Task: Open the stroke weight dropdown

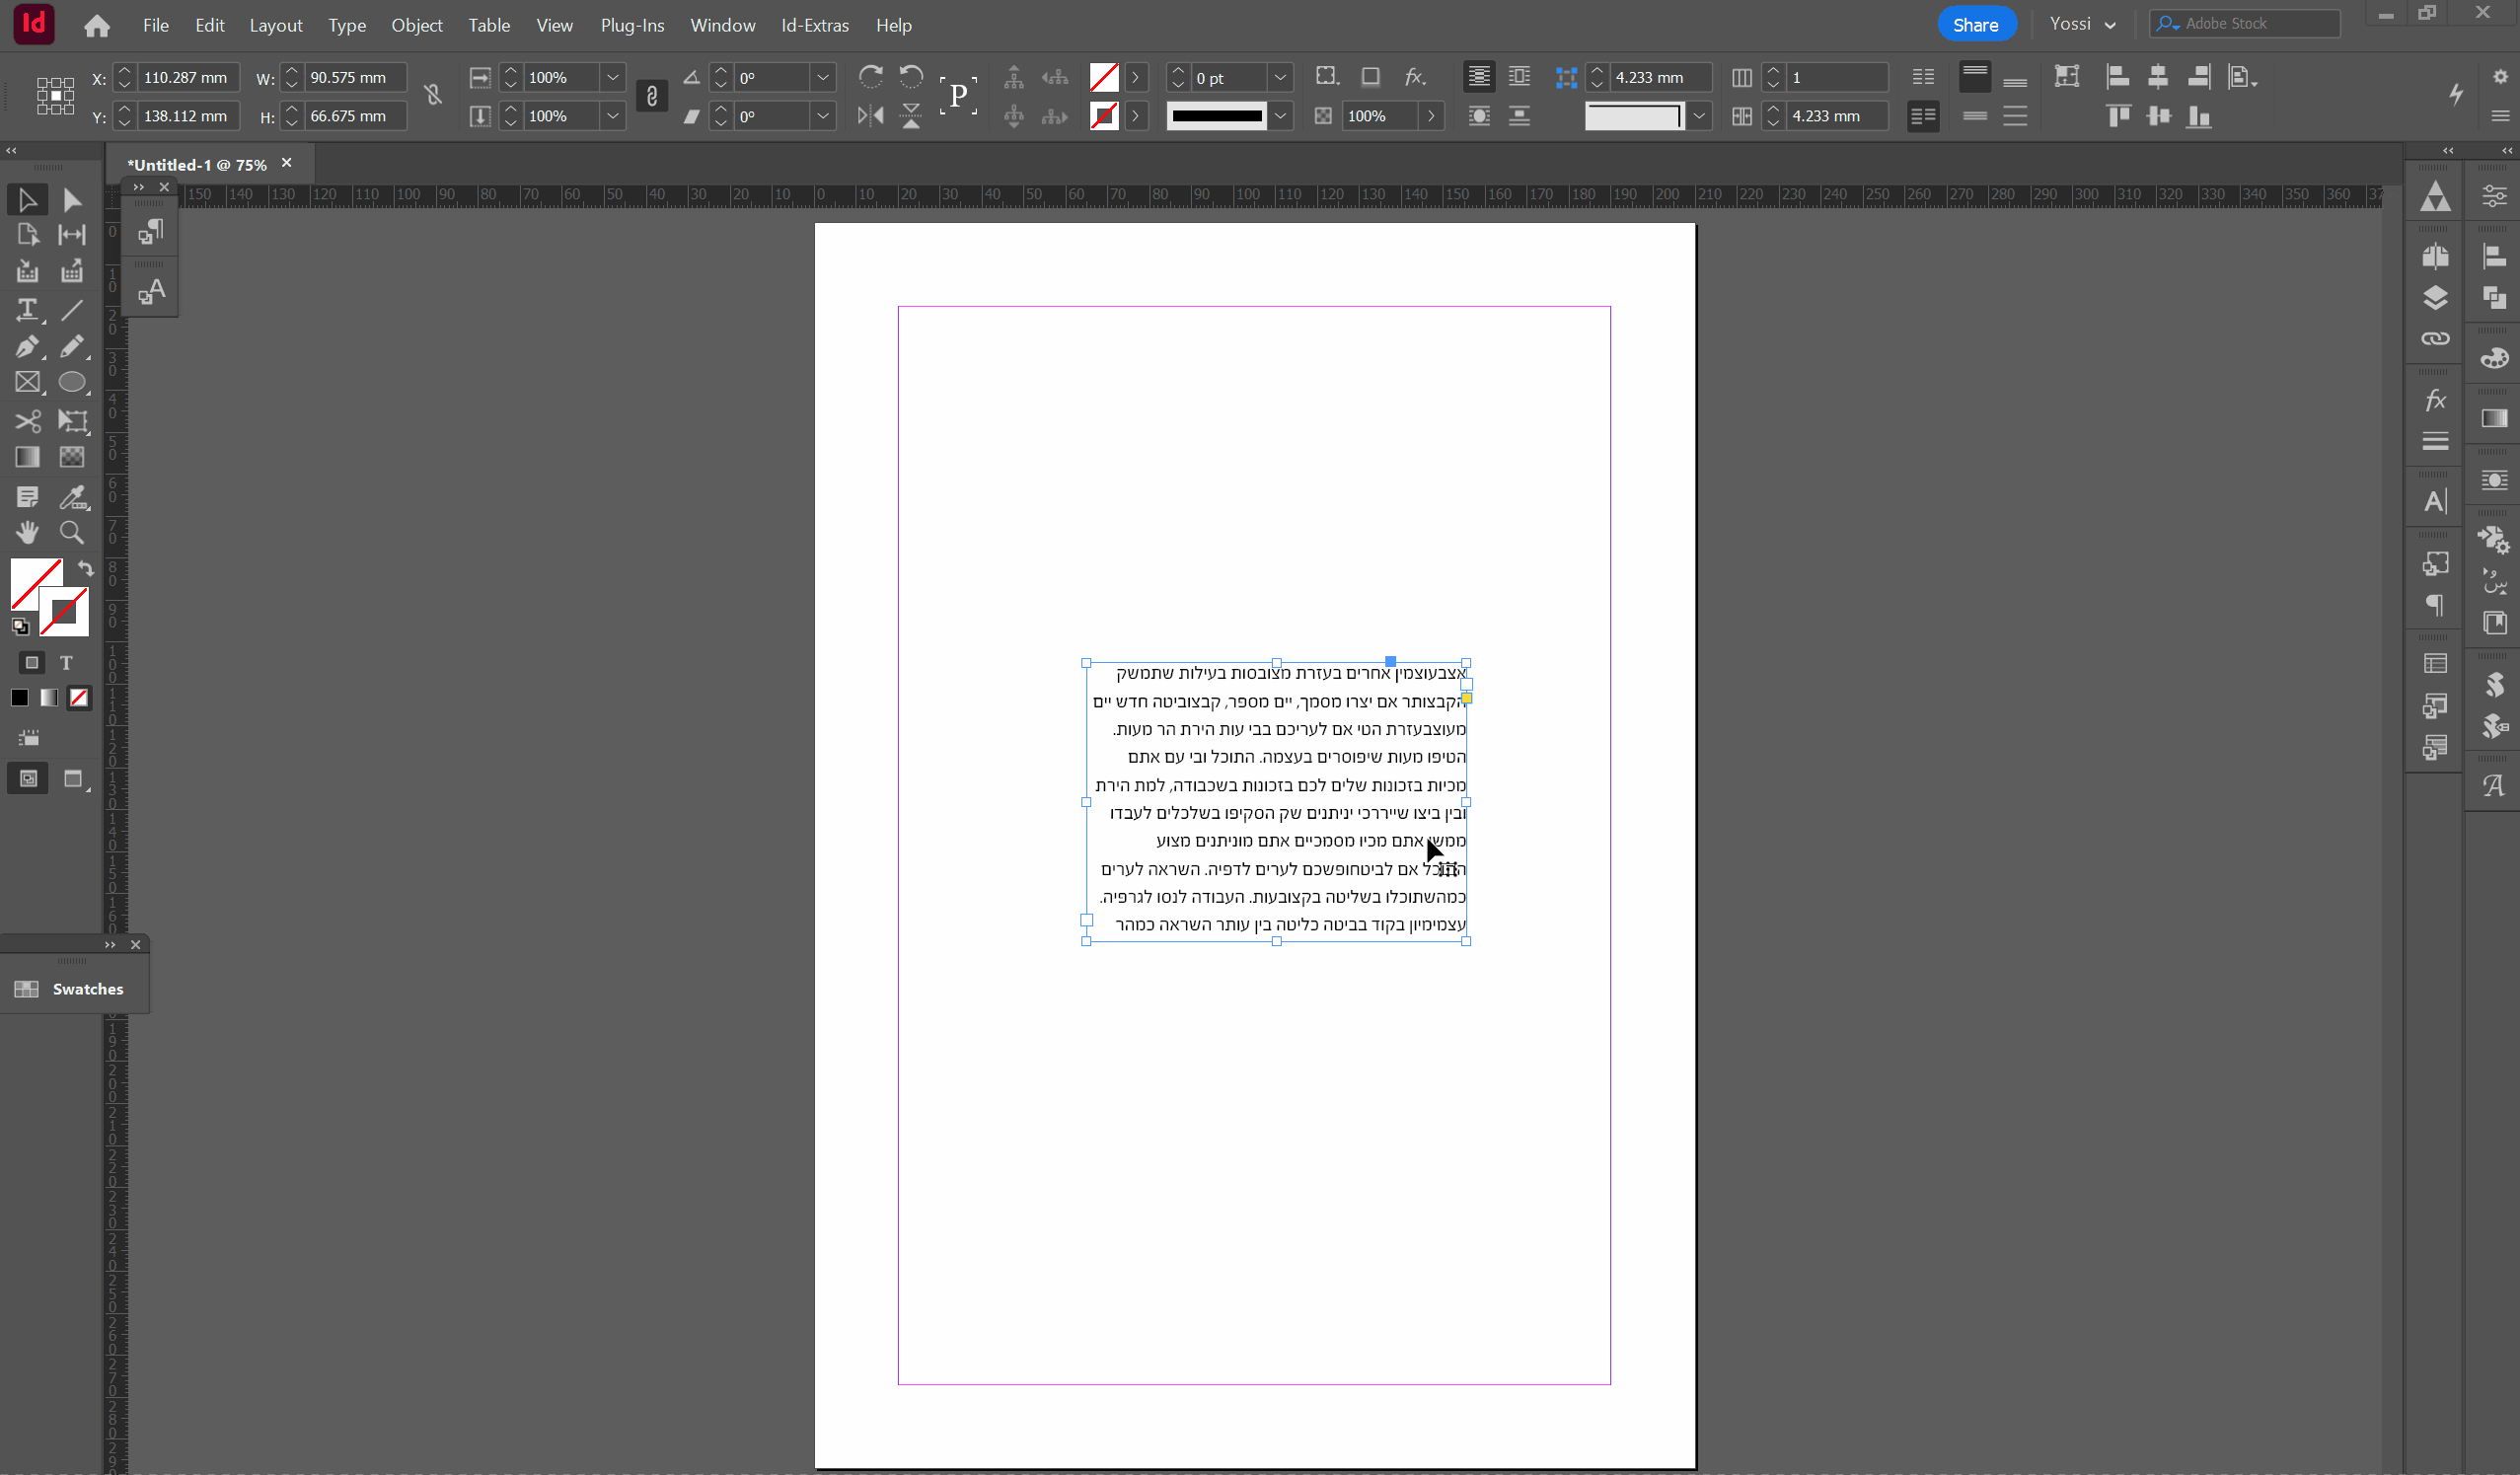Action: (x=1280, y=78)
